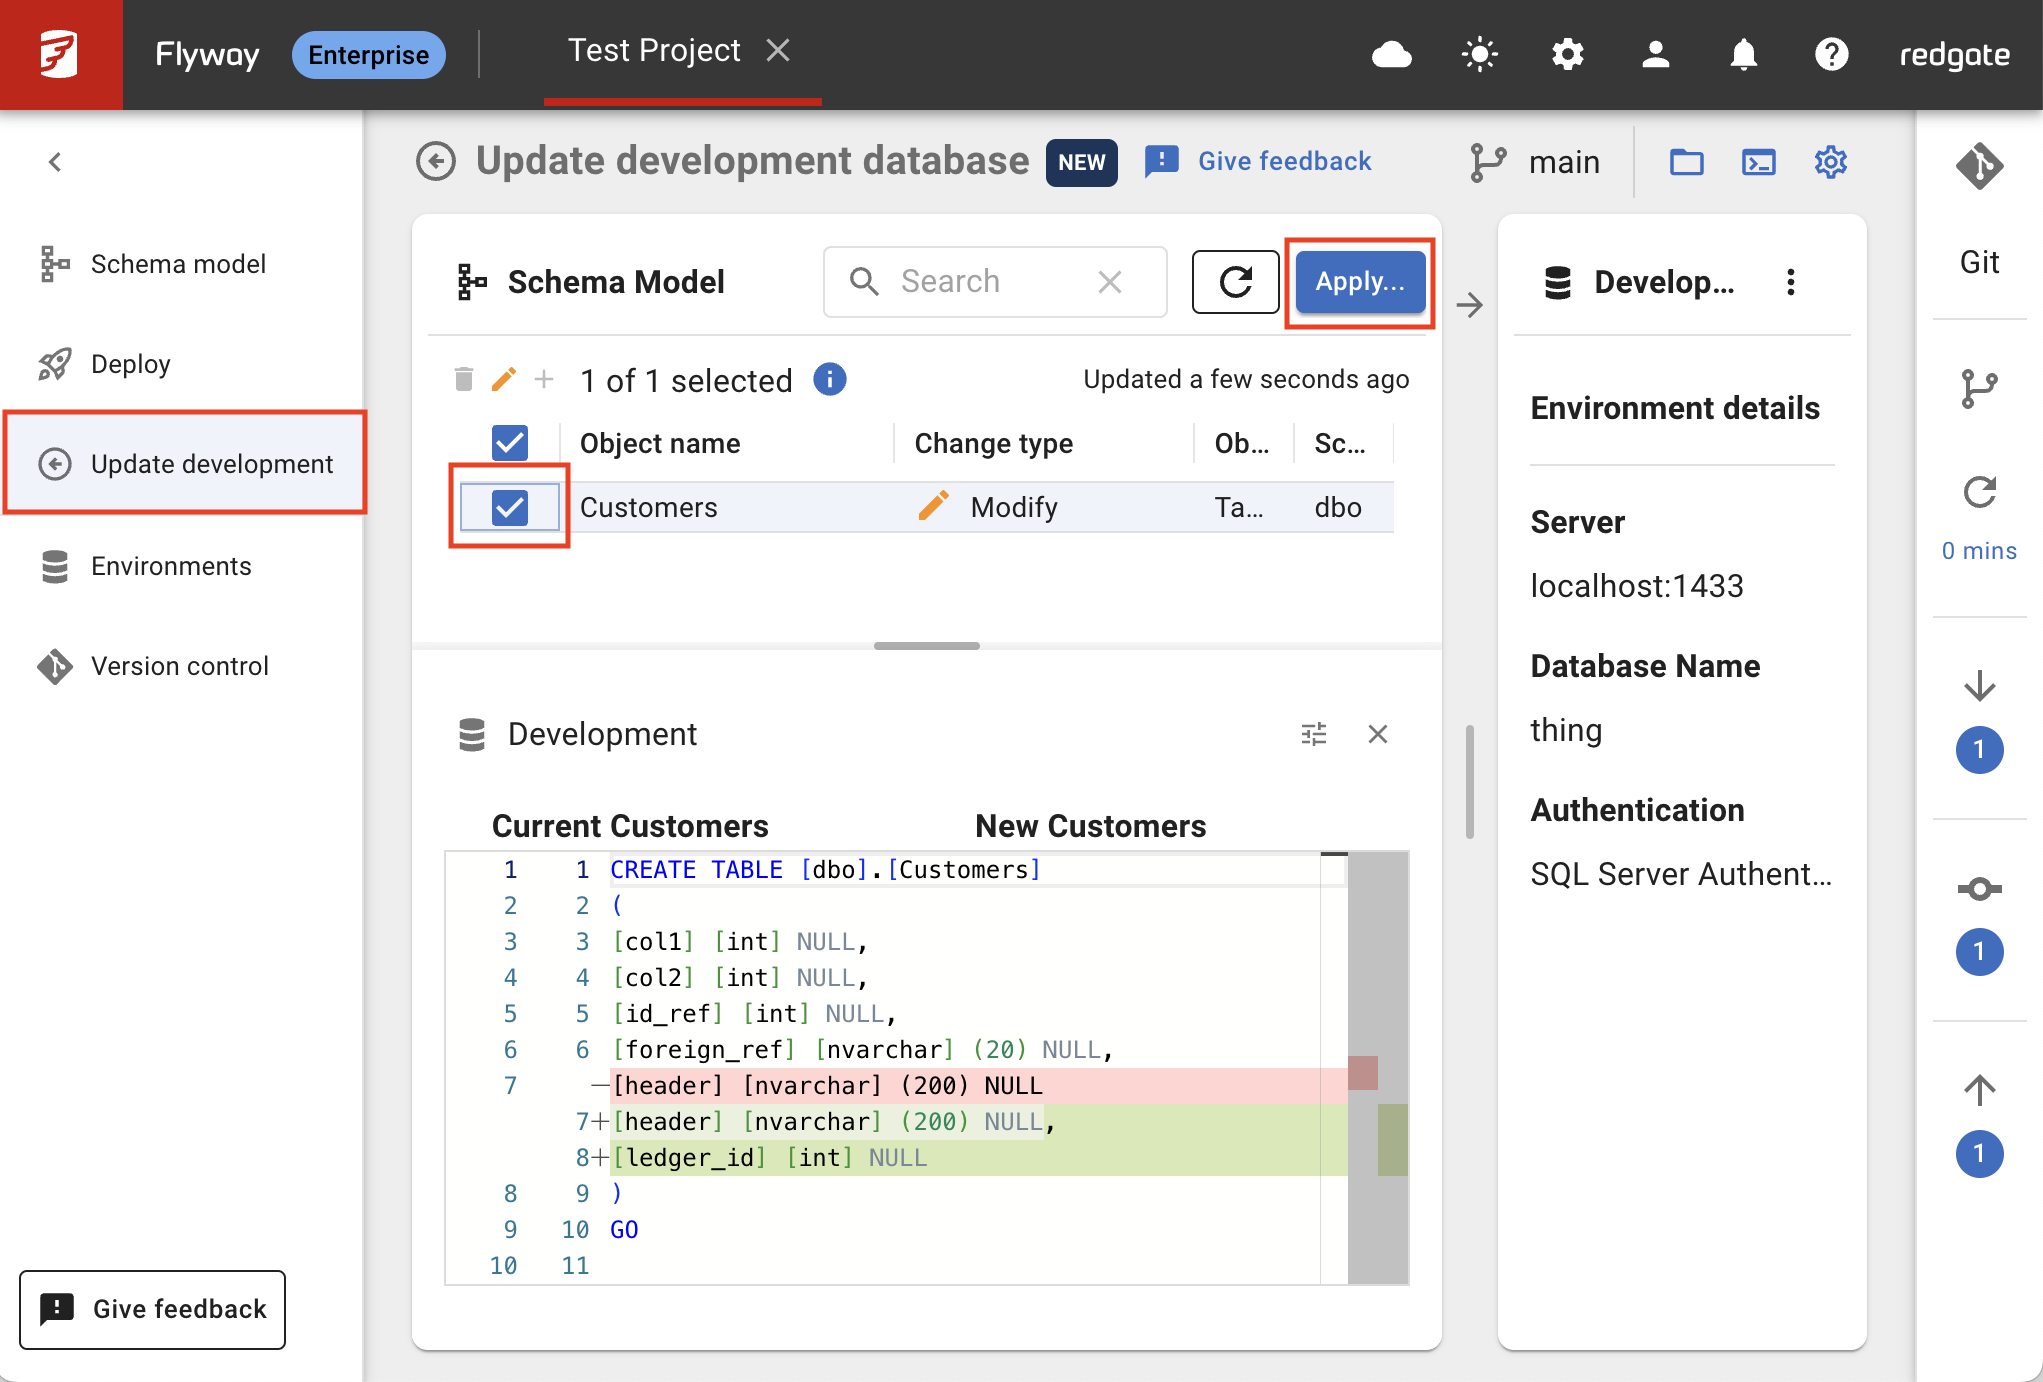The image size is (2043, 1382).
Task: Click Give feedback button at bottom left
Action: (x=152, y=1309)
